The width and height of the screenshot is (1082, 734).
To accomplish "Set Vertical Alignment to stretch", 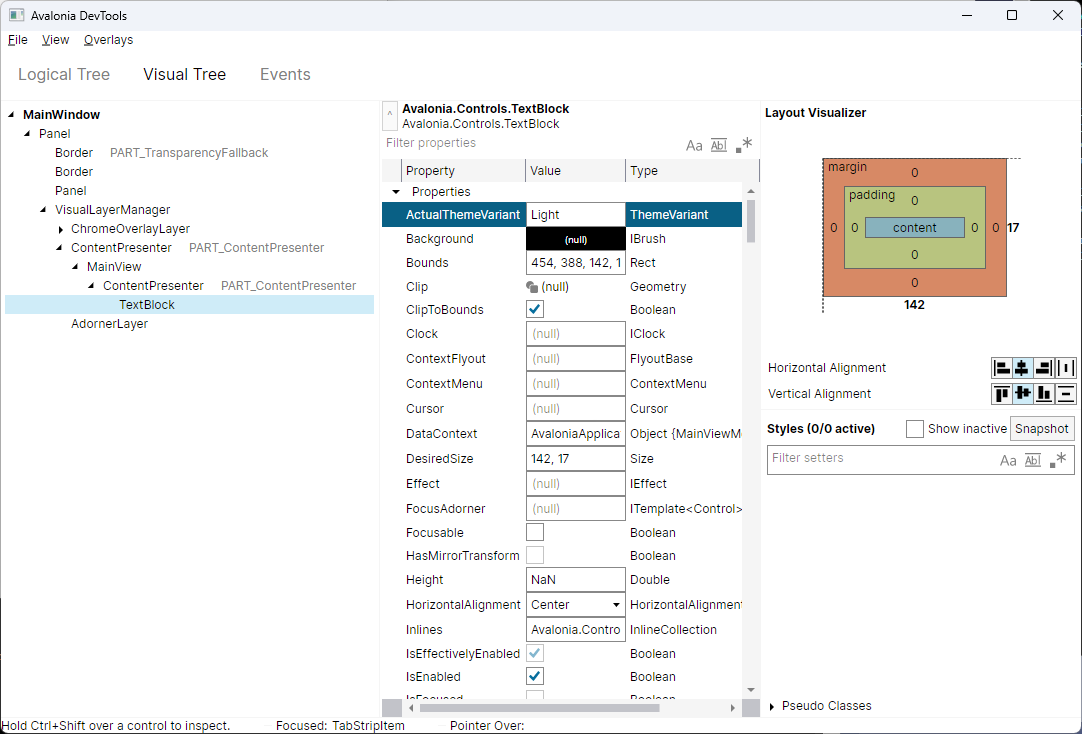I will (1065, 394).
